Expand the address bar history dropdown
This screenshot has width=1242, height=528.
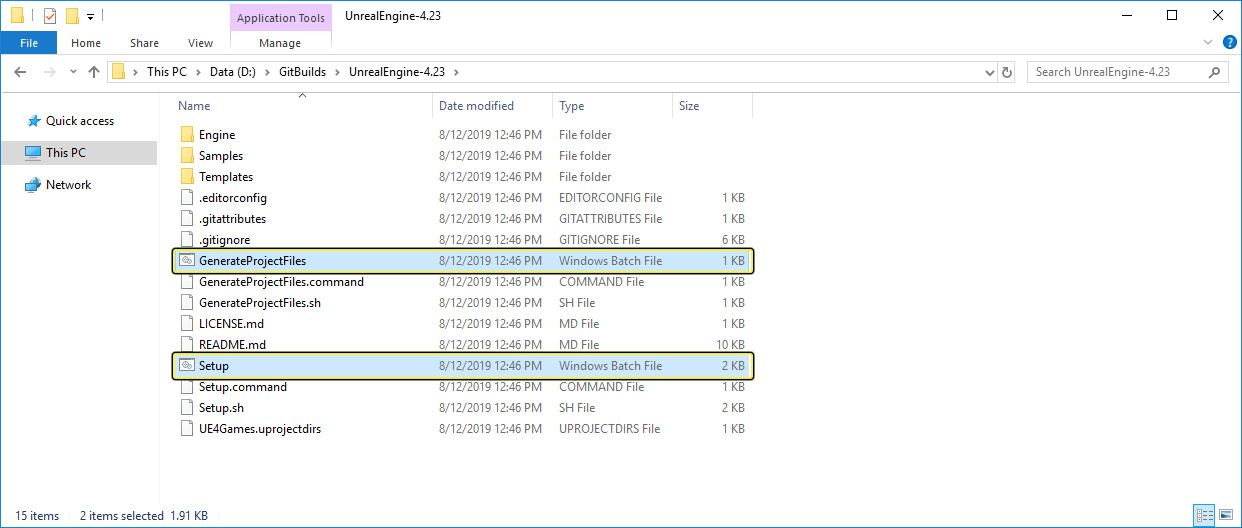coord(989,72)
